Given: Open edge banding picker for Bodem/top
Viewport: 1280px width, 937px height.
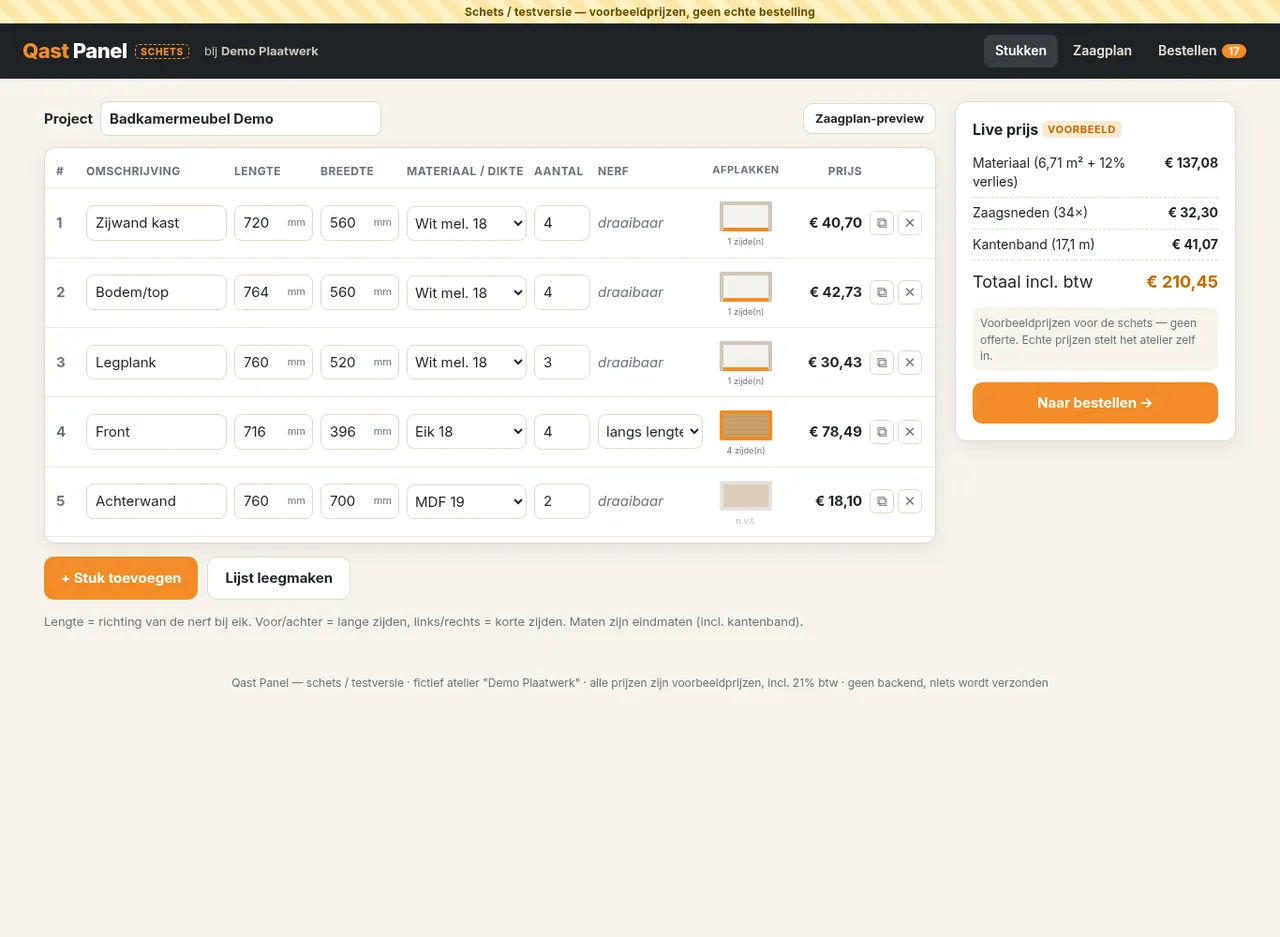Looking at the screenshot, I should (x=746, y=287).
